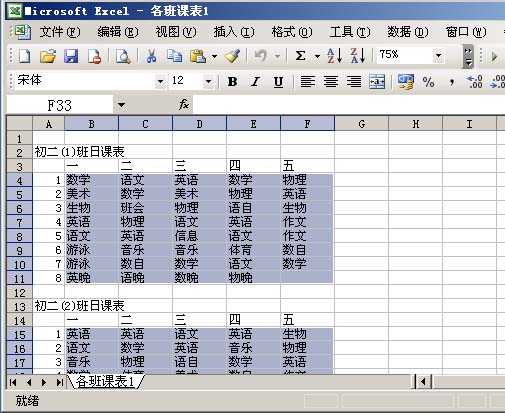The height and width of the screenshot is (413, 505).
Task: Click the Format Painter brush icon
Action: [232, 56]
